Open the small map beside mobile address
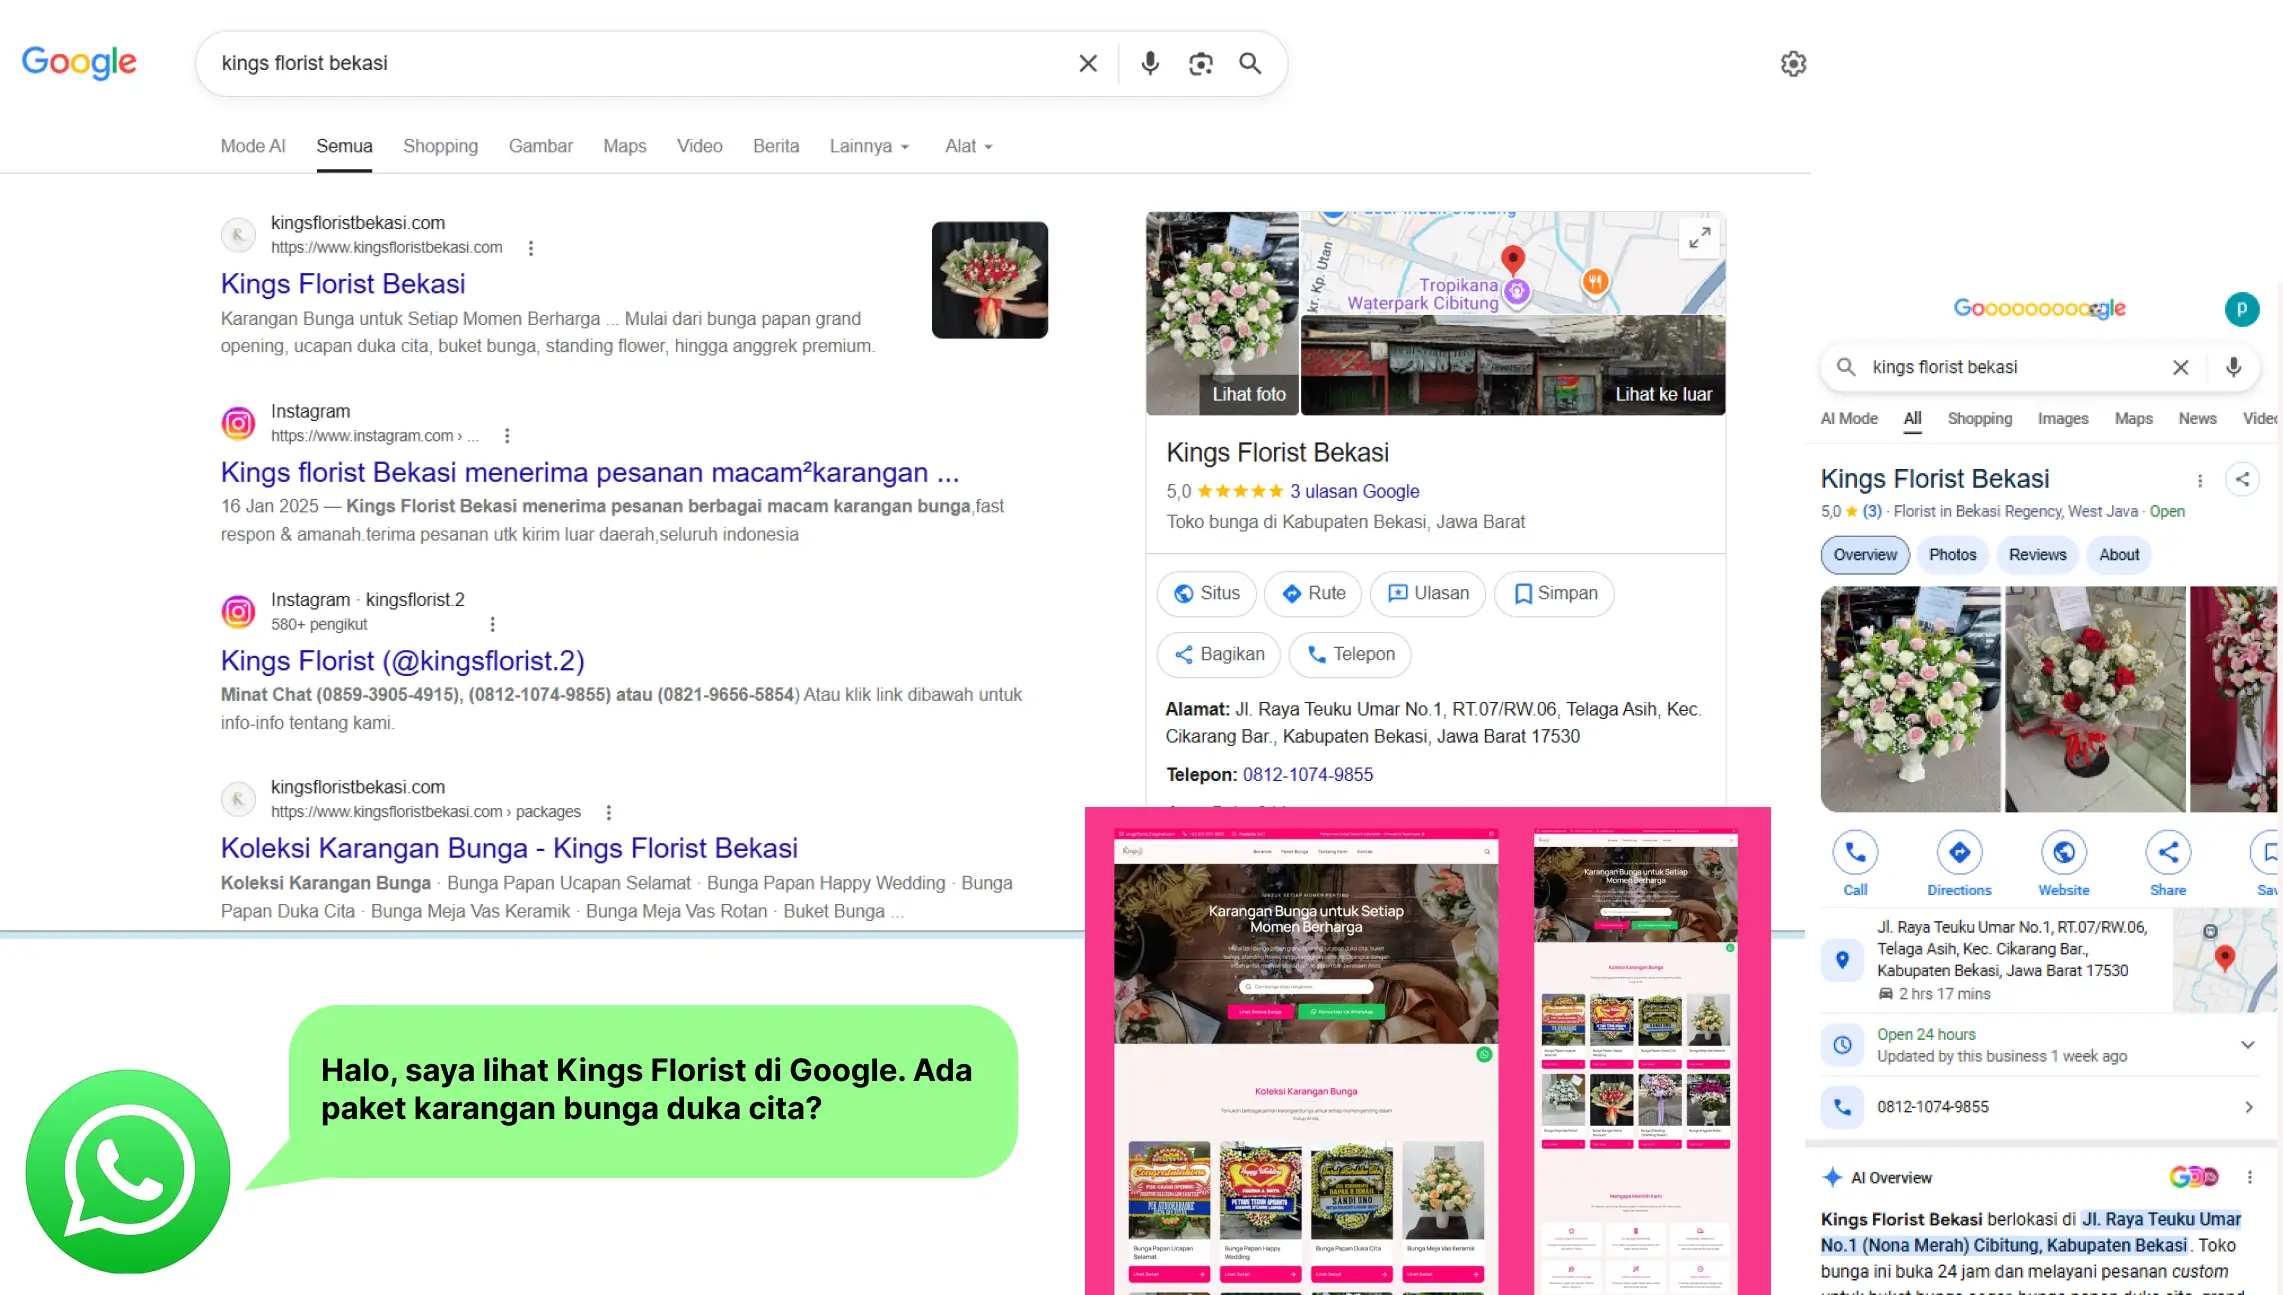Viewport: 2283px width, 1295px height. (2224, 960)
